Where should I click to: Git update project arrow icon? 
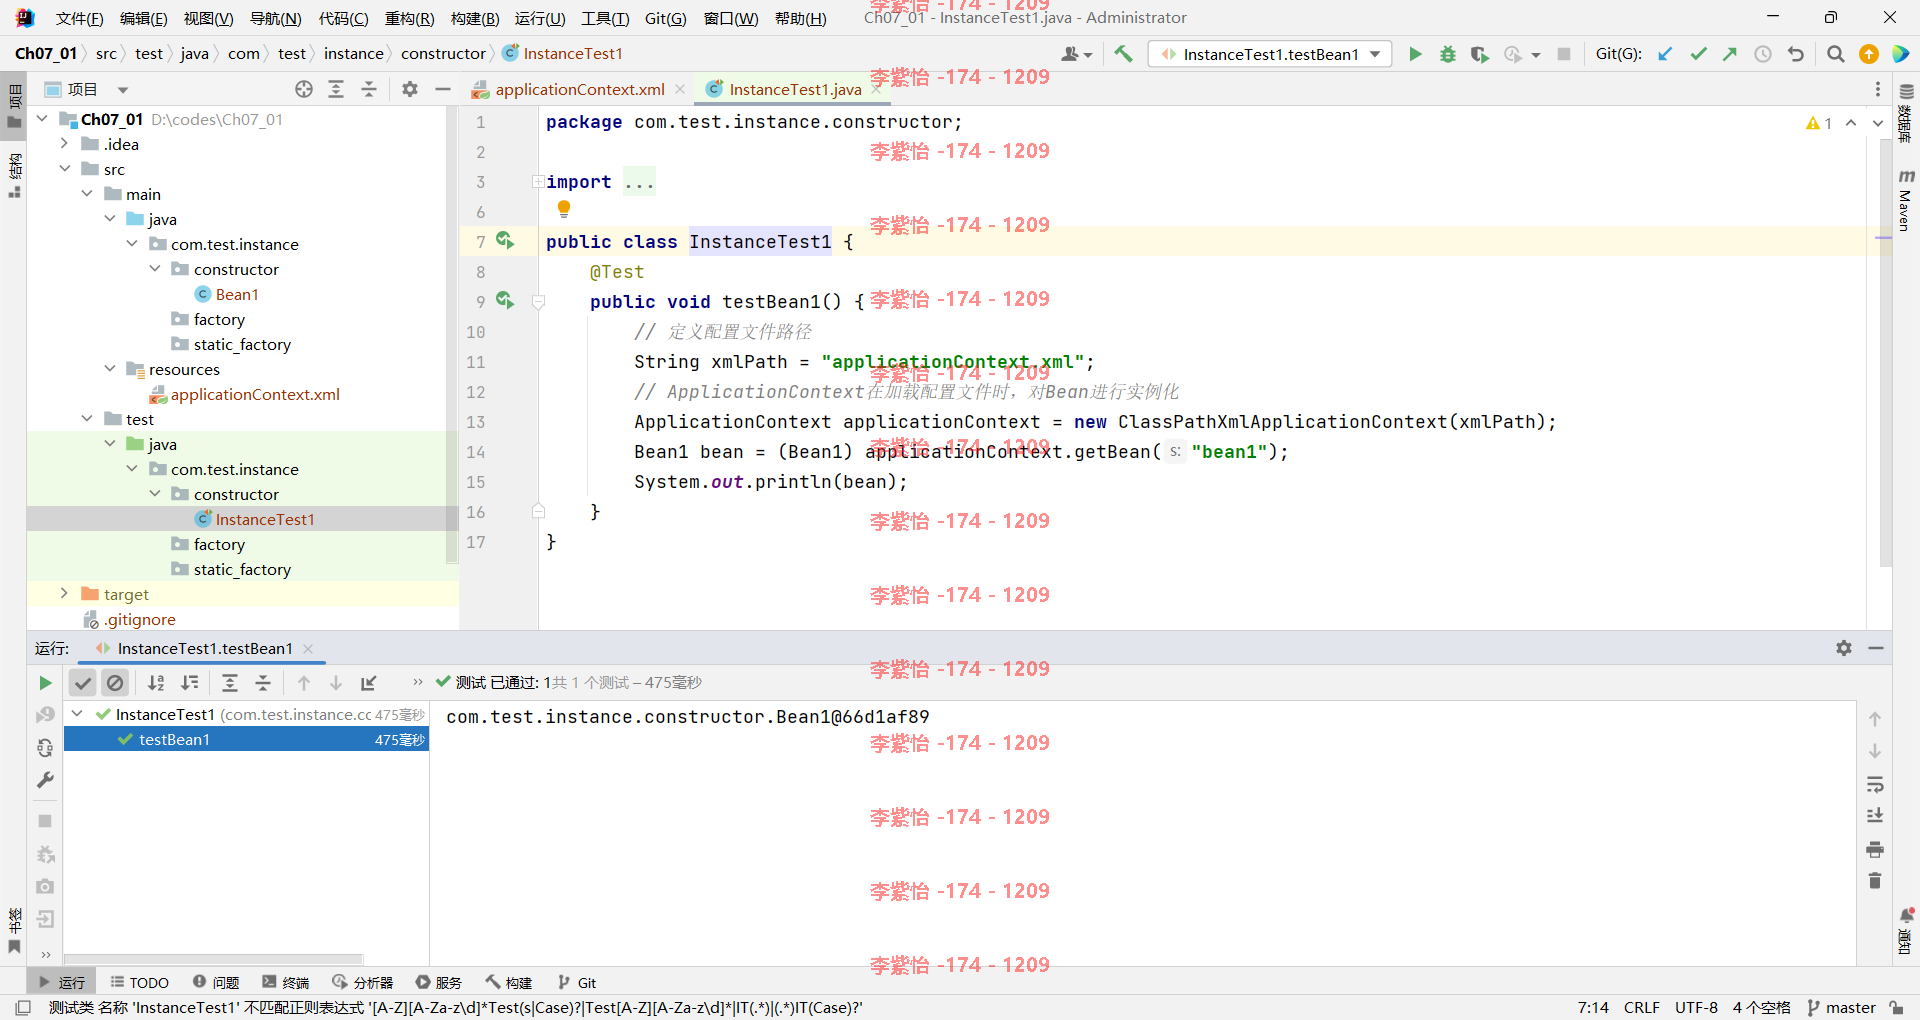(1665, 54)
